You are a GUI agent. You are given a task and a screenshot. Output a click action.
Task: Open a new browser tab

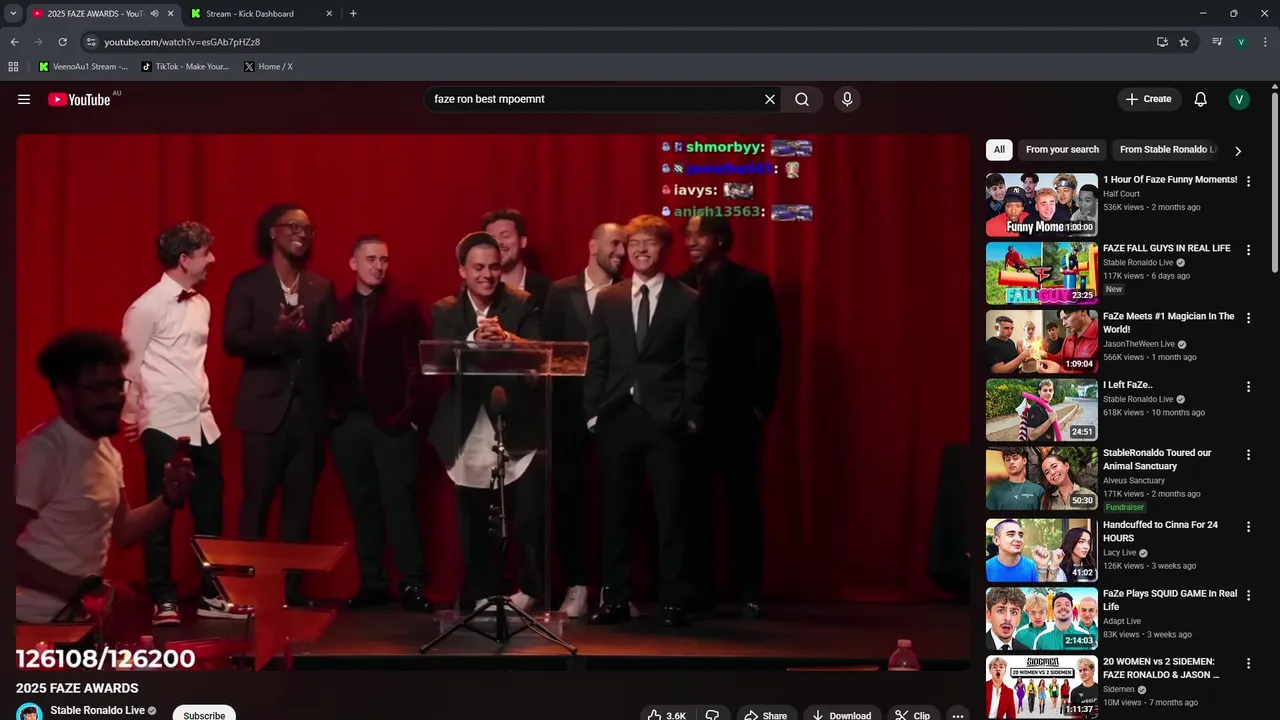tap(353, 14)
